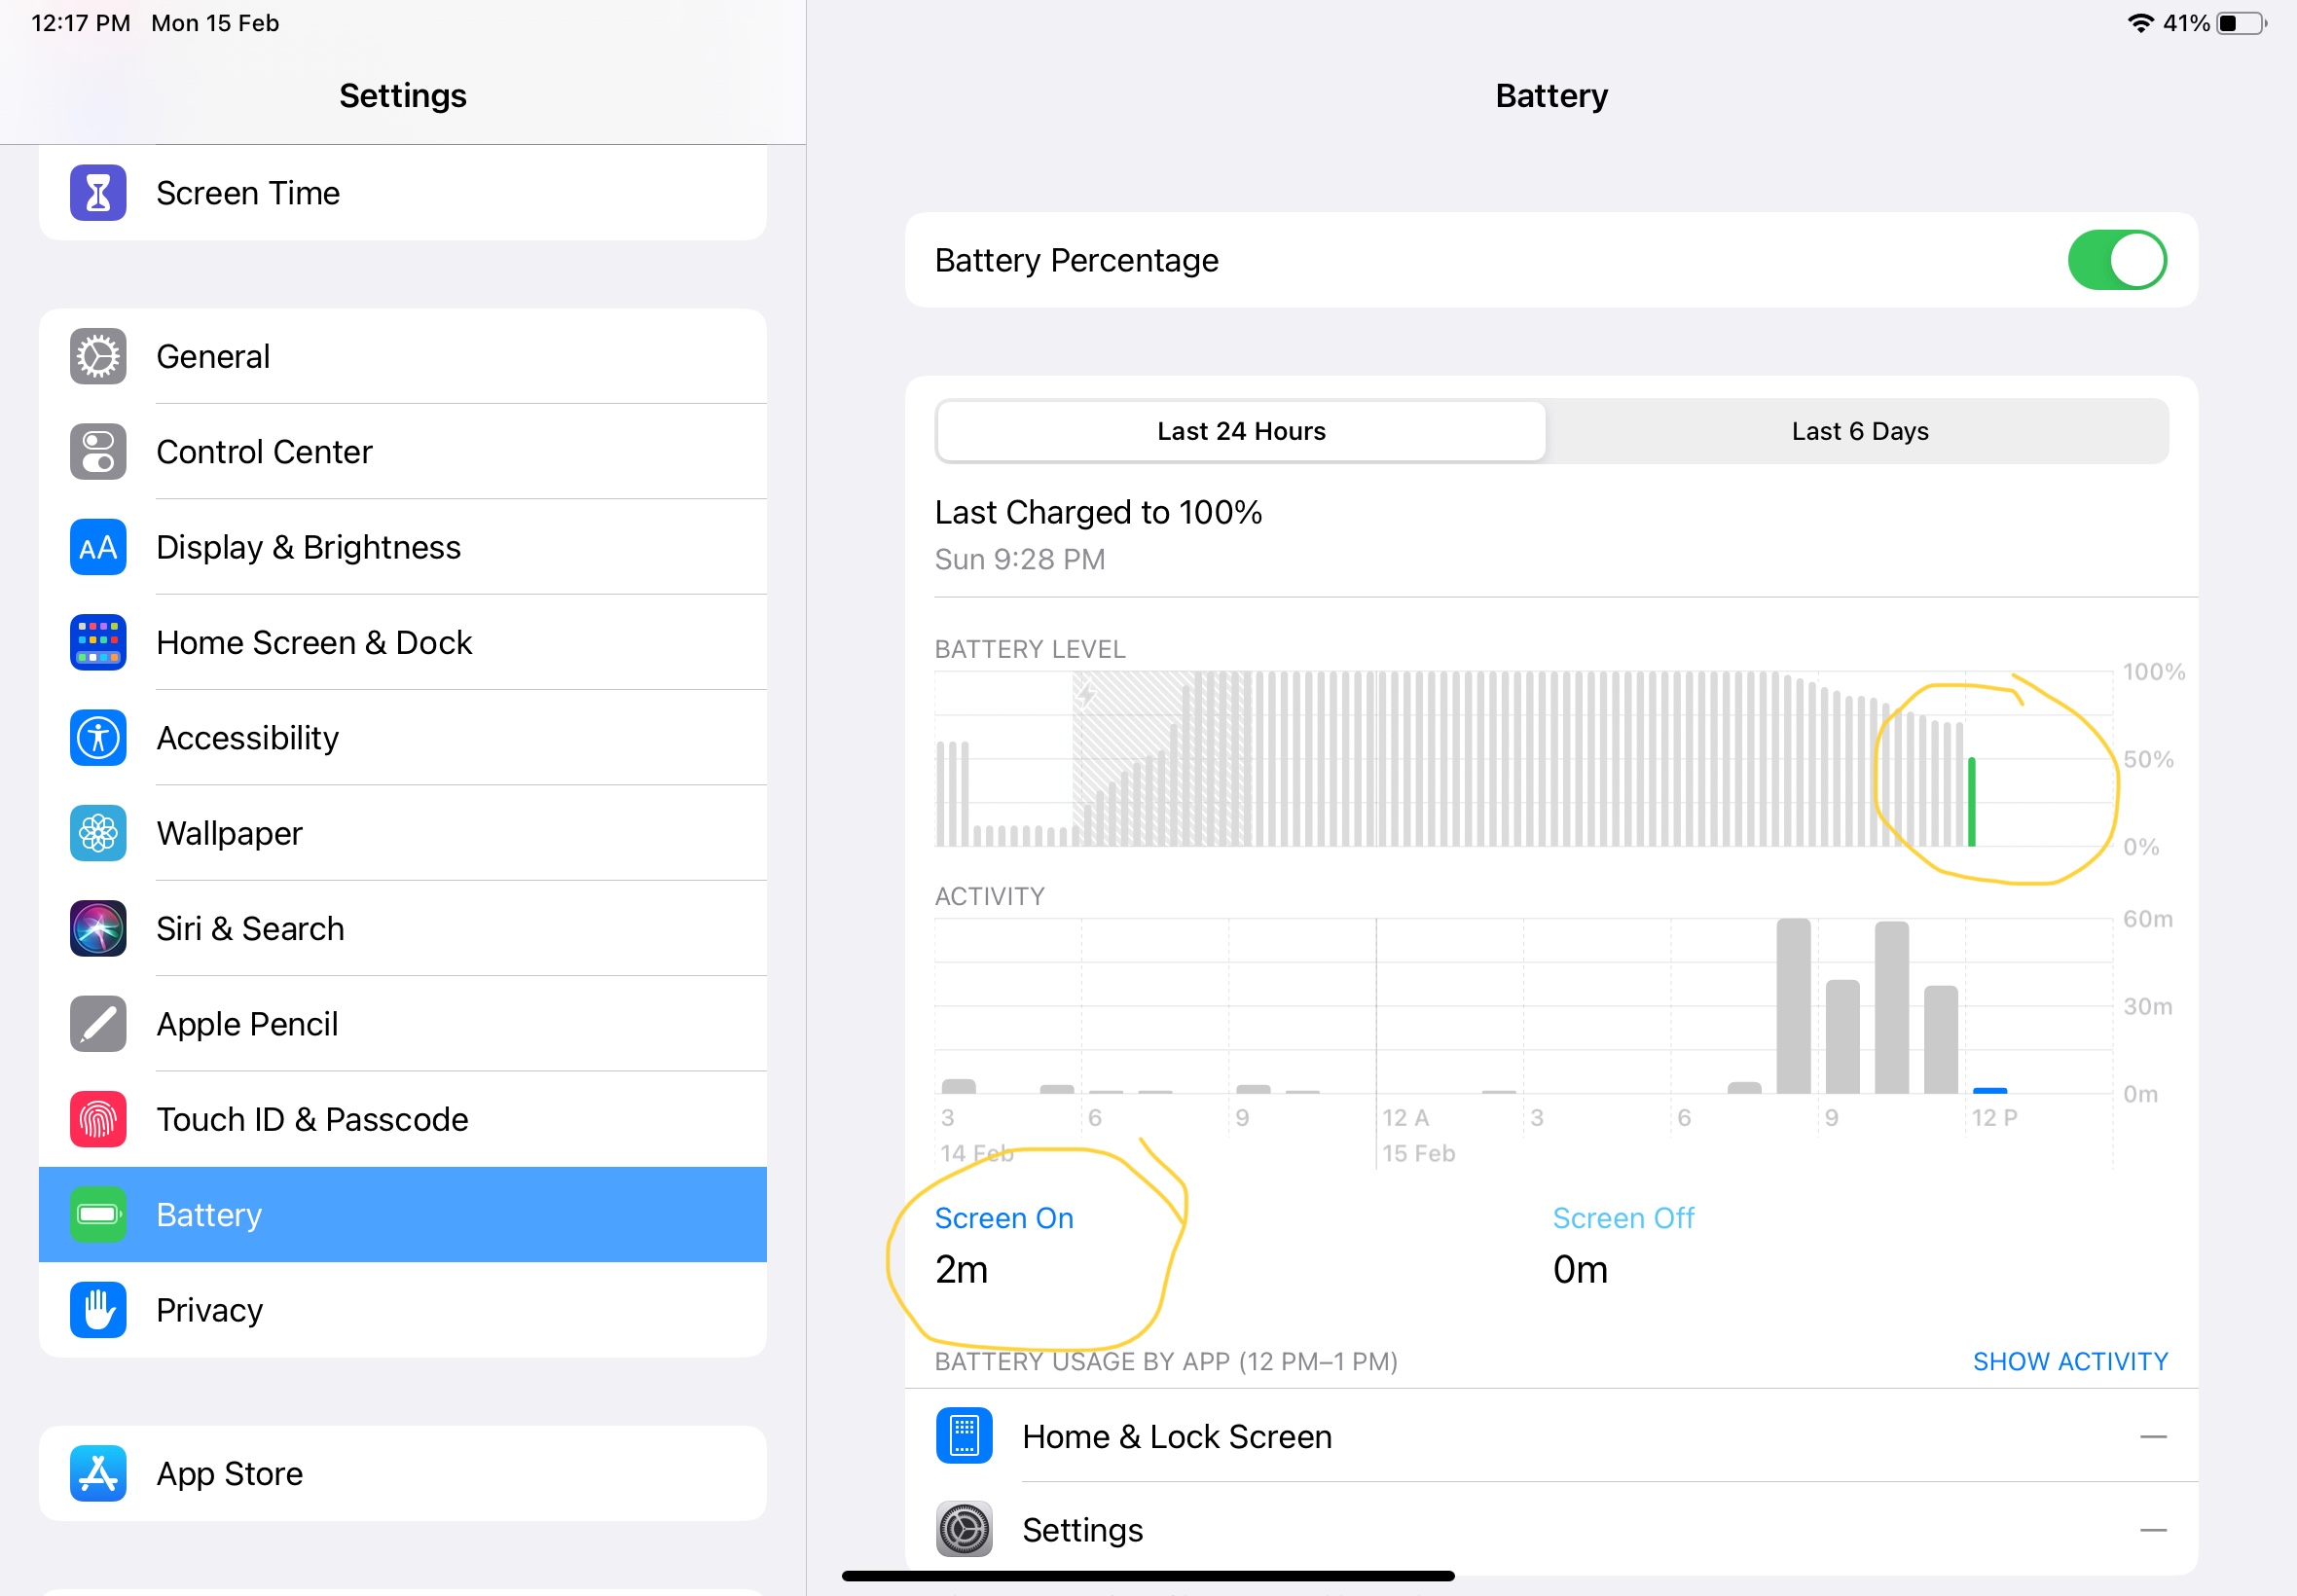Open Siri & Search icon

98,928
